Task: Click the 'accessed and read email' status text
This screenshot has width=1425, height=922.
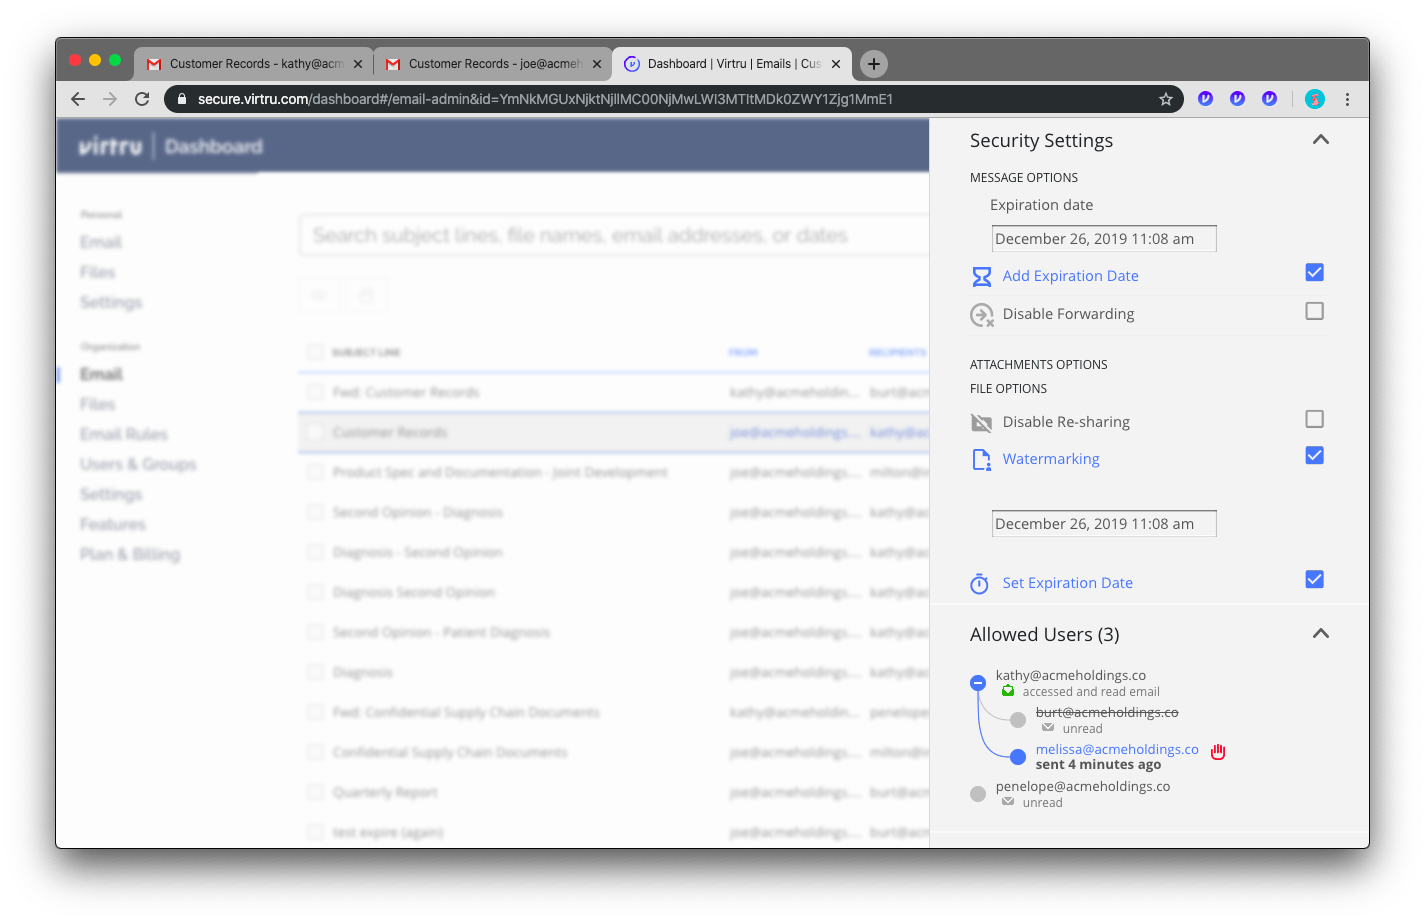Action: click(x=1091, y=692)
